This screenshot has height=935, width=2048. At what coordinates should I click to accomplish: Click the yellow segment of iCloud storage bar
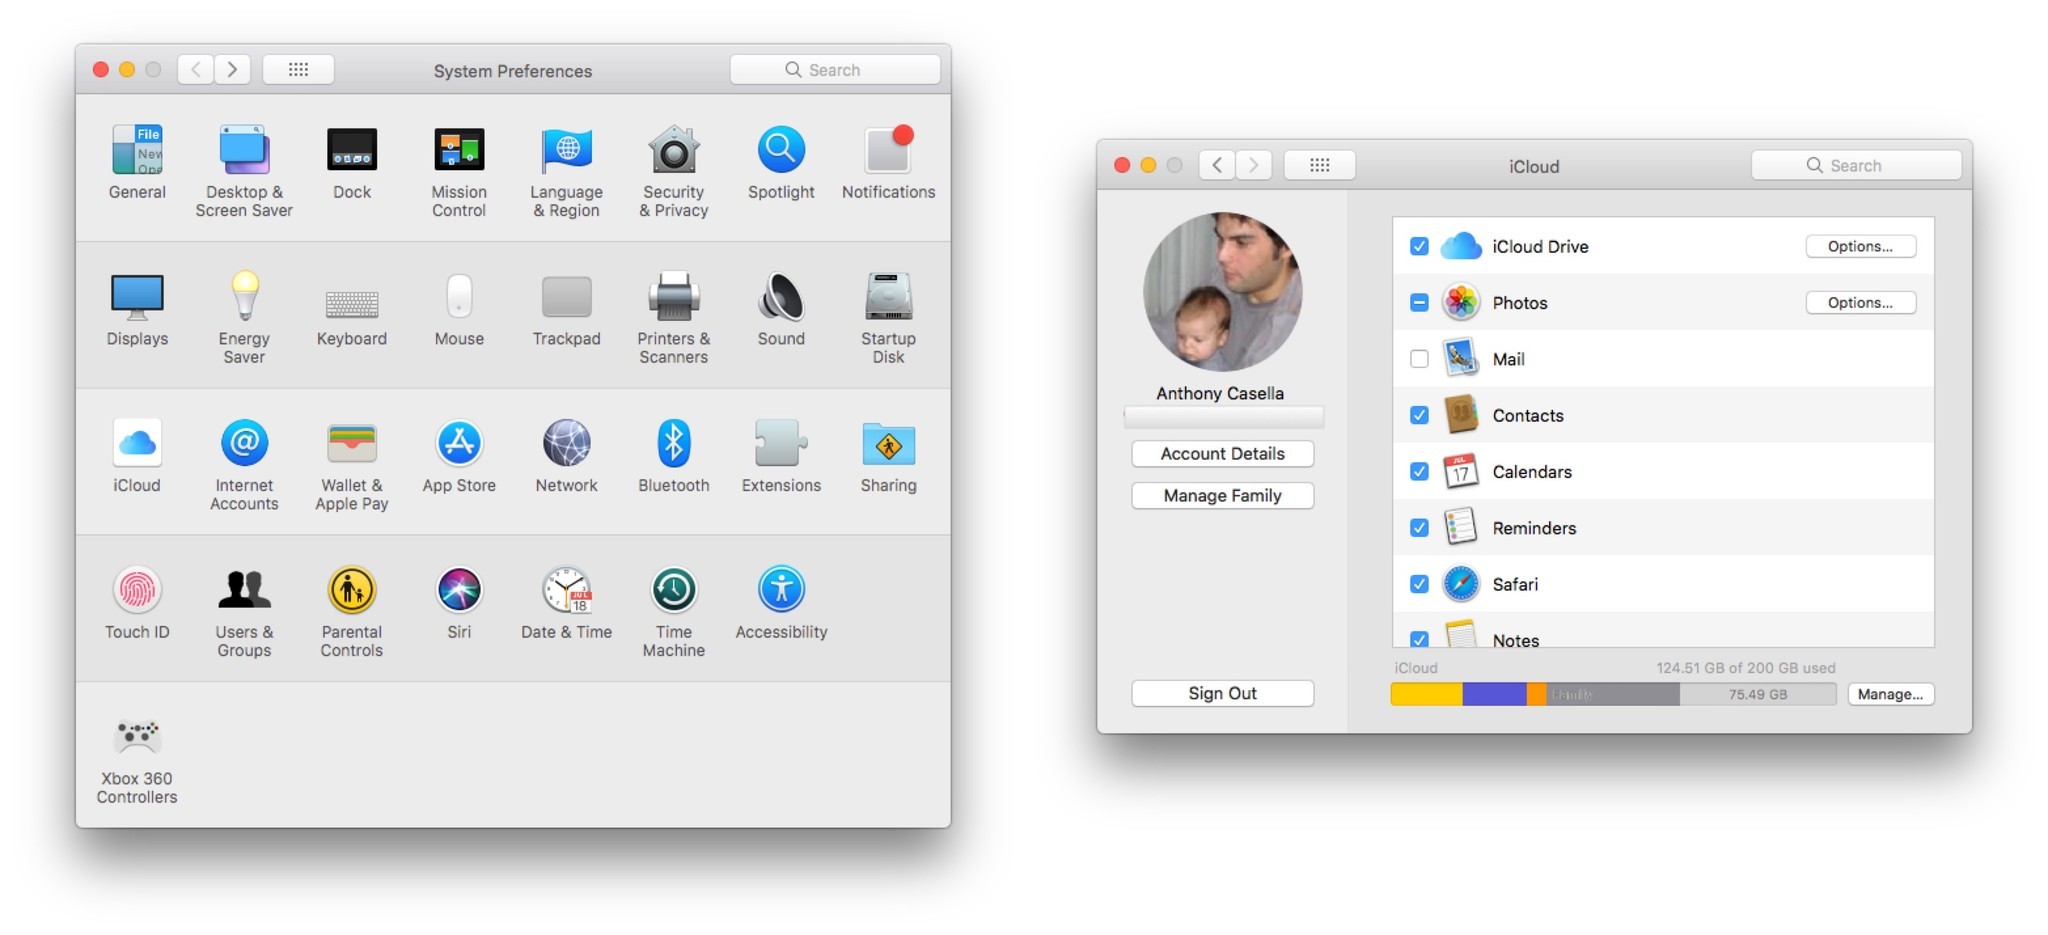click(x=1427, y=694)
